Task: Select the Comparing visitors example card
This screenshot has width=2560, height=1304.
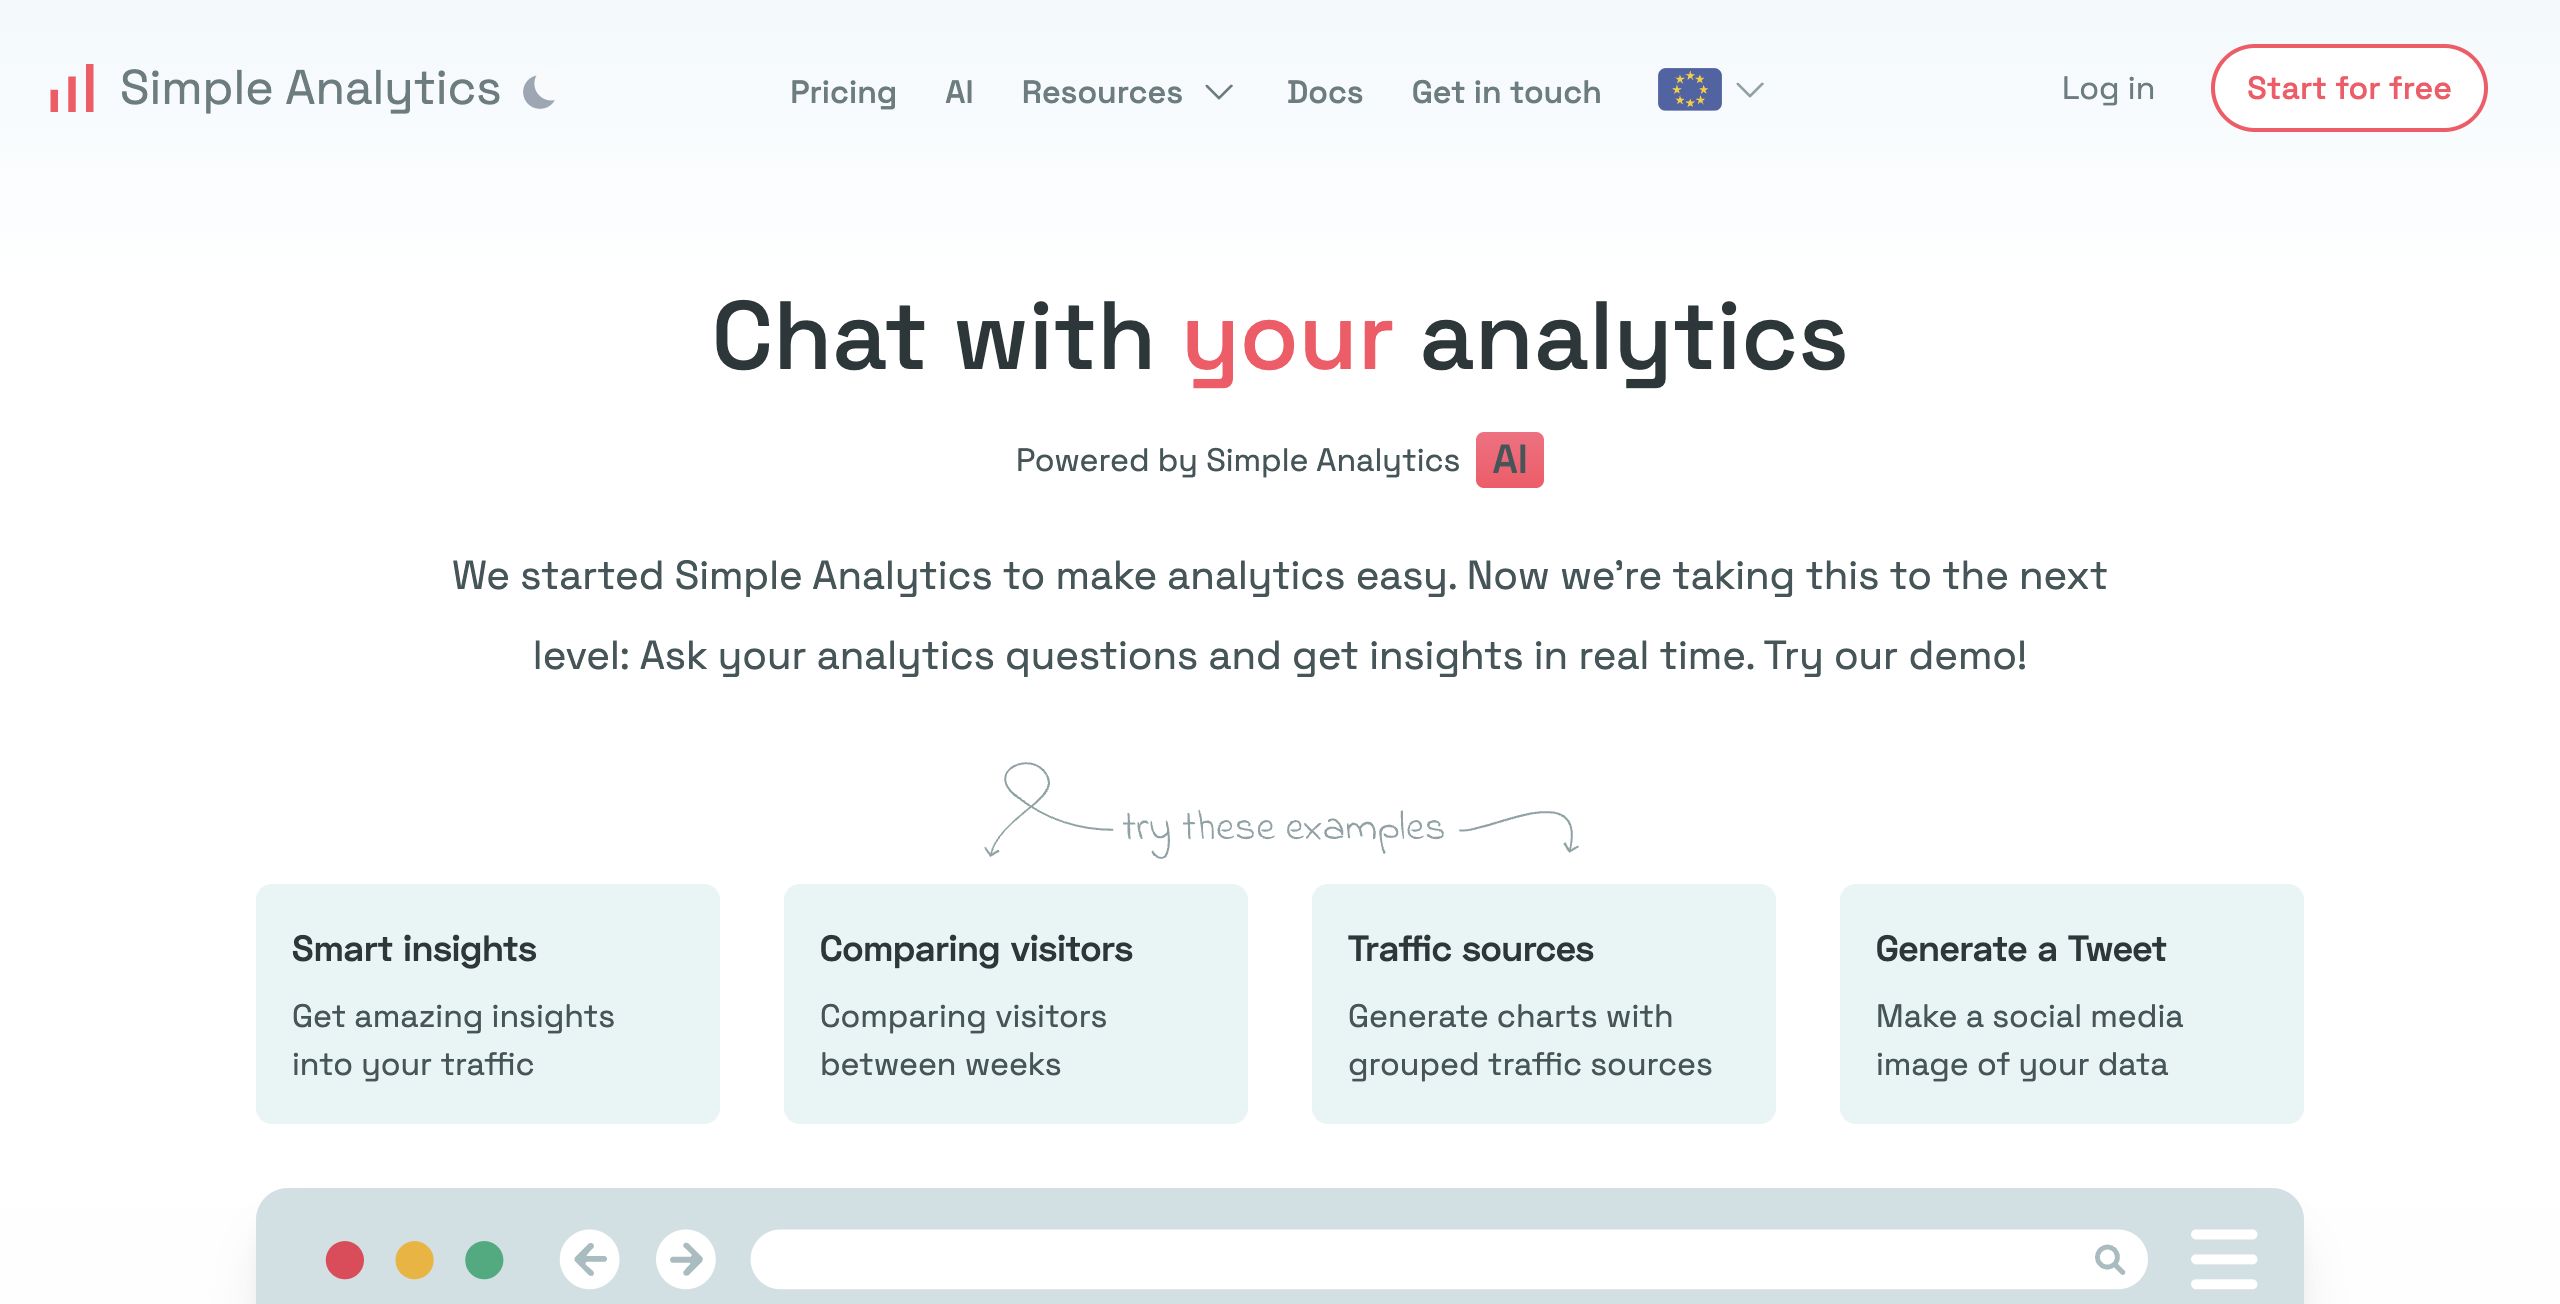Action: (x=1016, y=1003)
